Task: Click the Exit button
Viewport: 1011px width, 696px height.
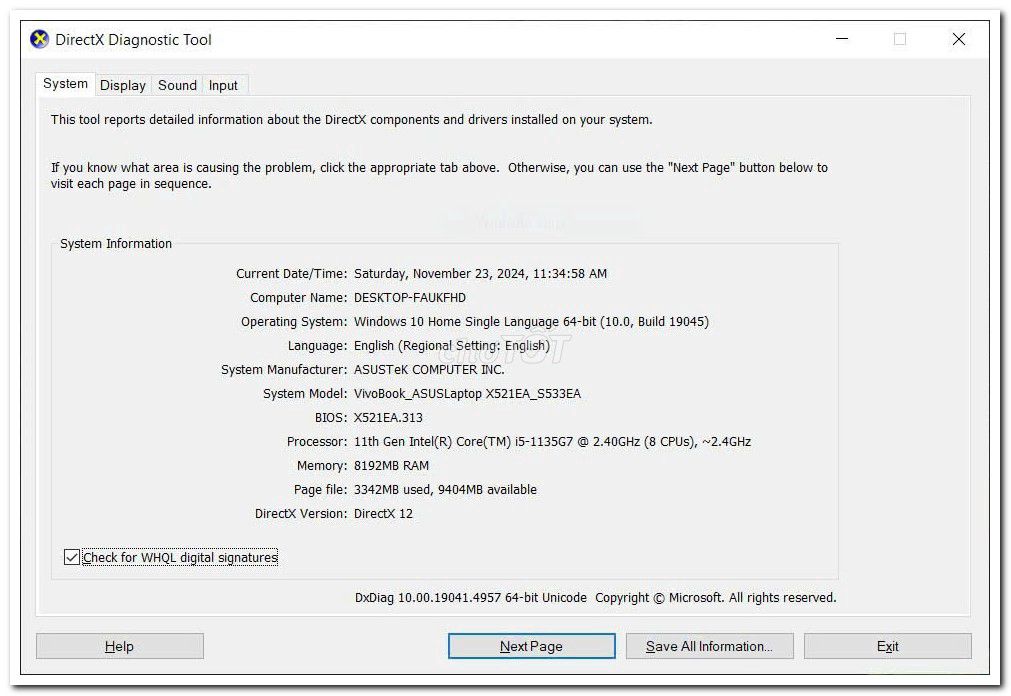Action: point(887,646)
